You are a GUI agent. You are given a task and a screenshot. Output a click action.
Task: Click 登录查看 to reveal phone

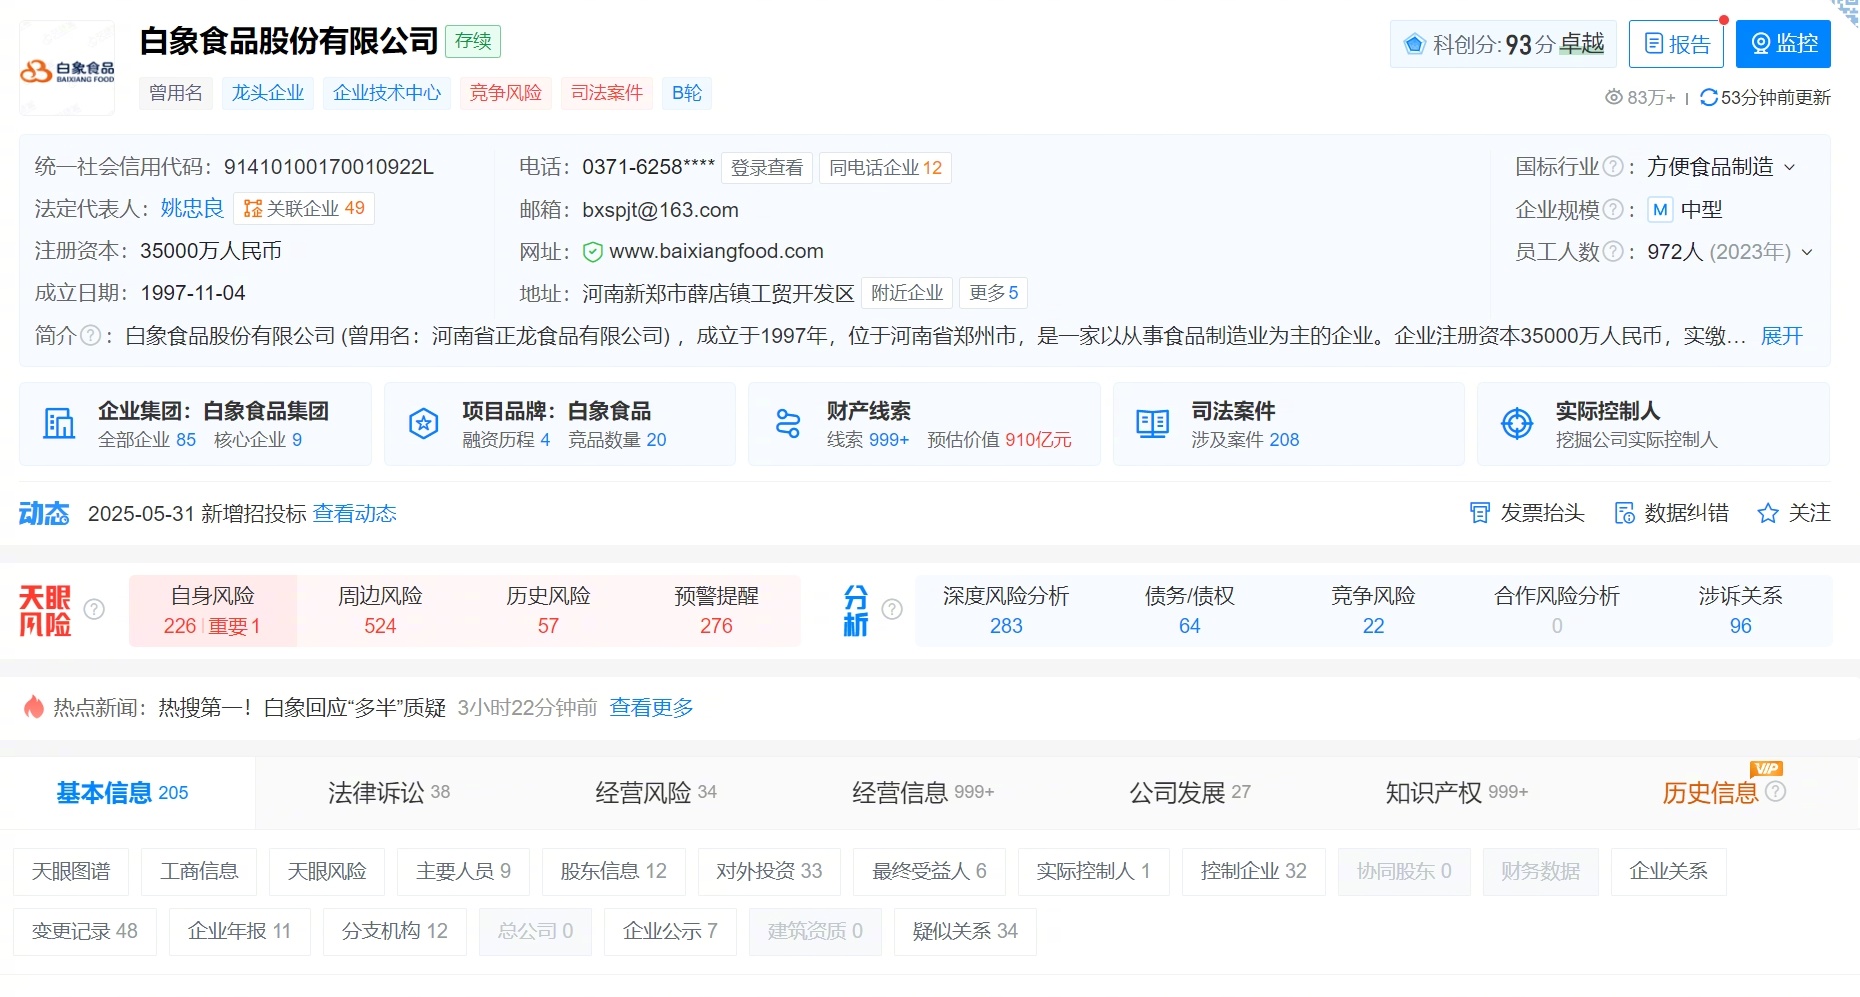[767, 167]
